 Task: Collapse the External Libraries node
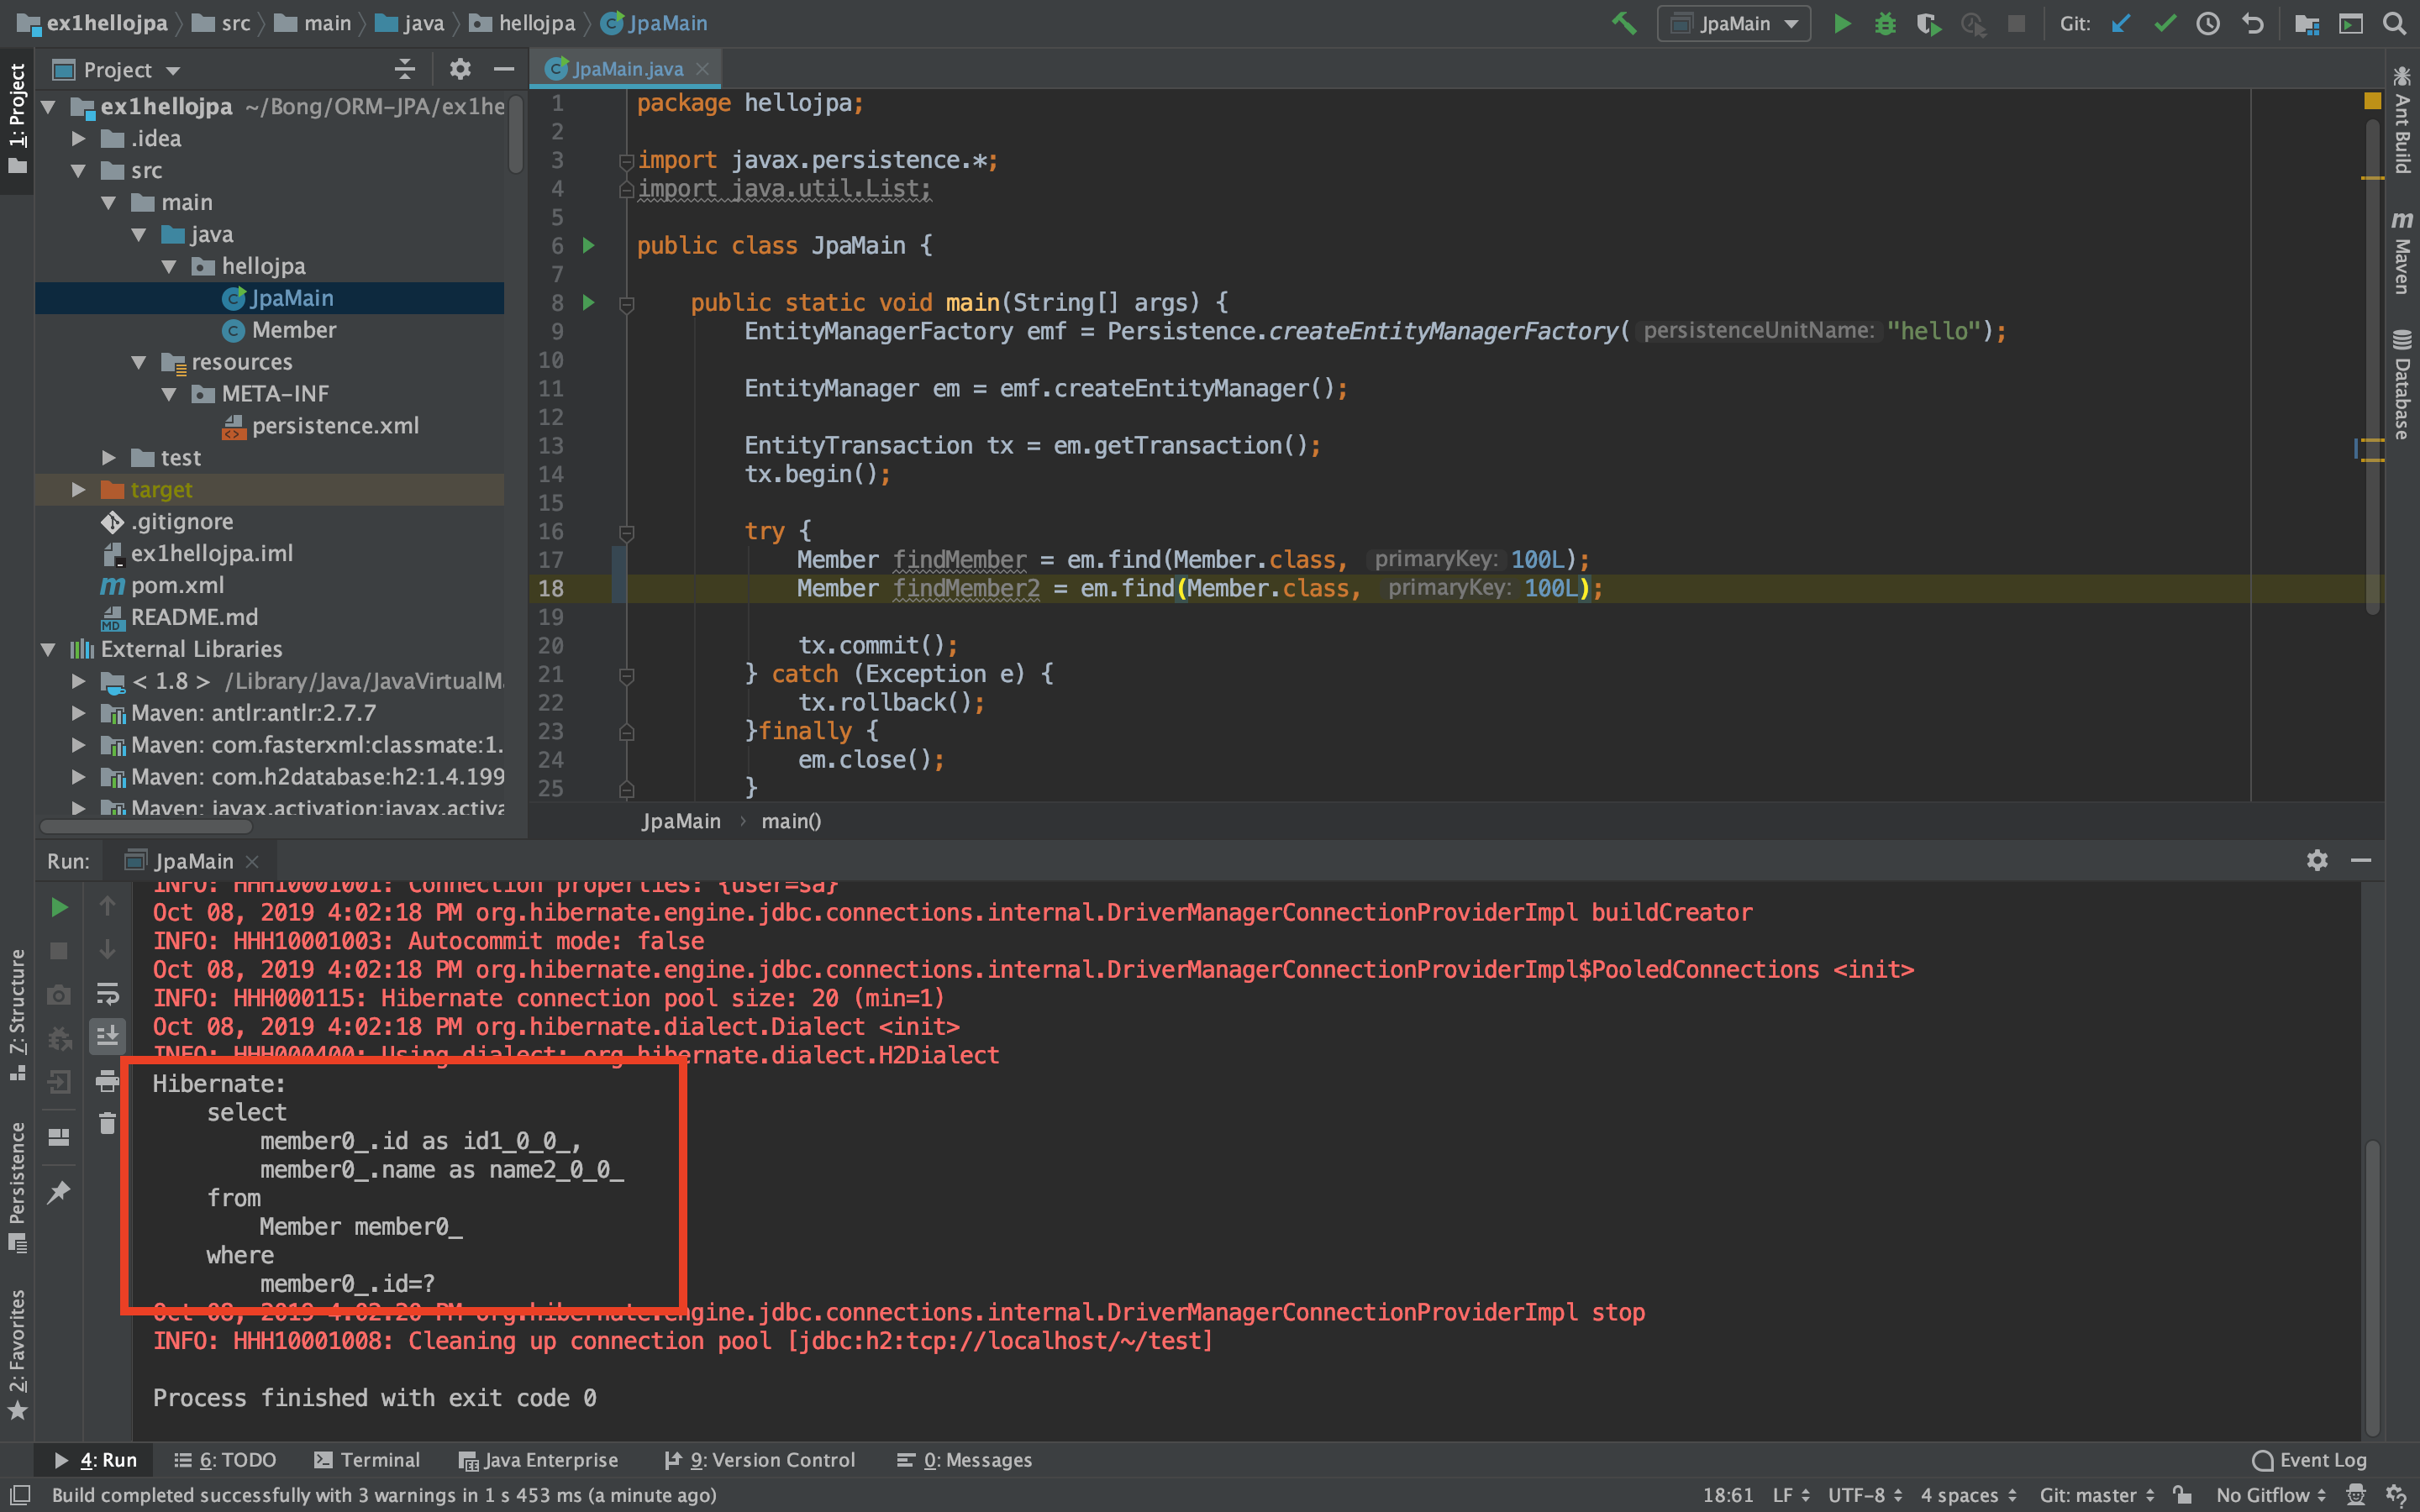coord(48,650)
